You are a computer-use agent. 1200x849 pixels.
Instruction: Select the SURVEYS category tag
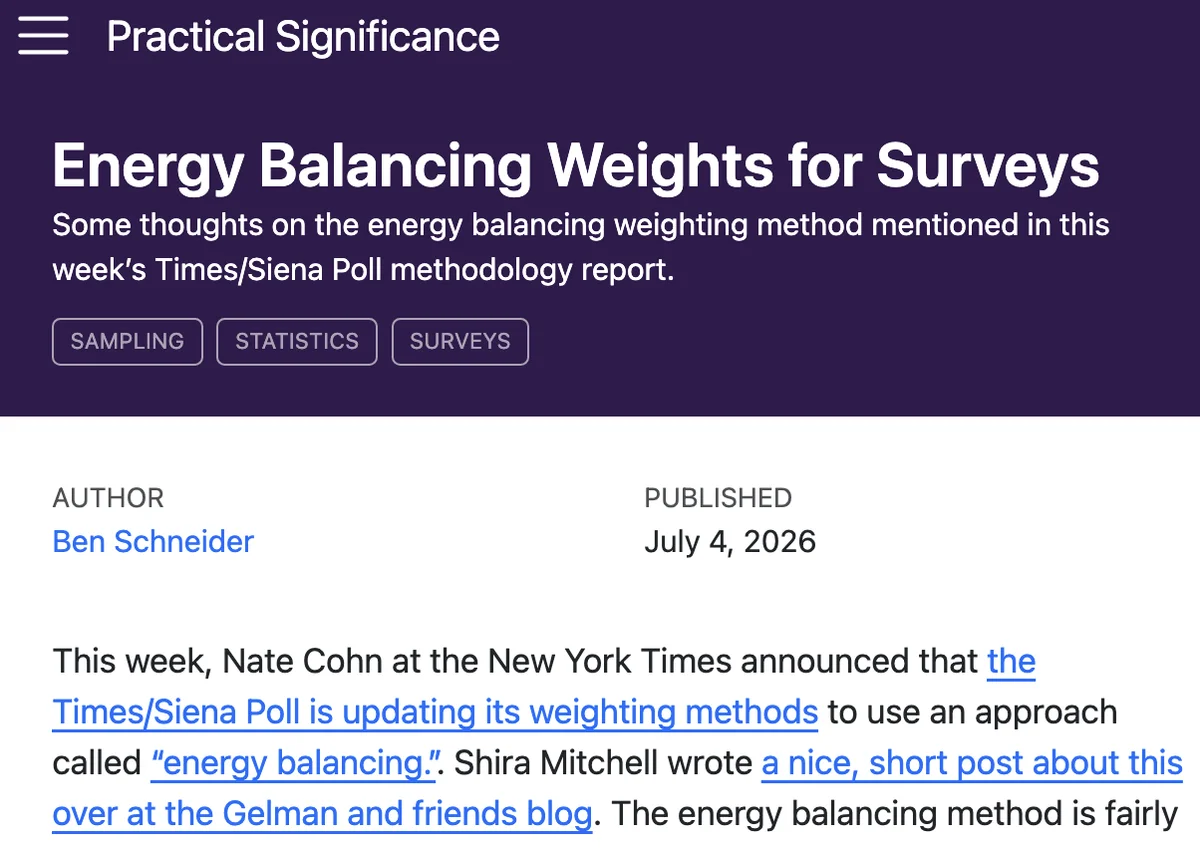(460, 341)
